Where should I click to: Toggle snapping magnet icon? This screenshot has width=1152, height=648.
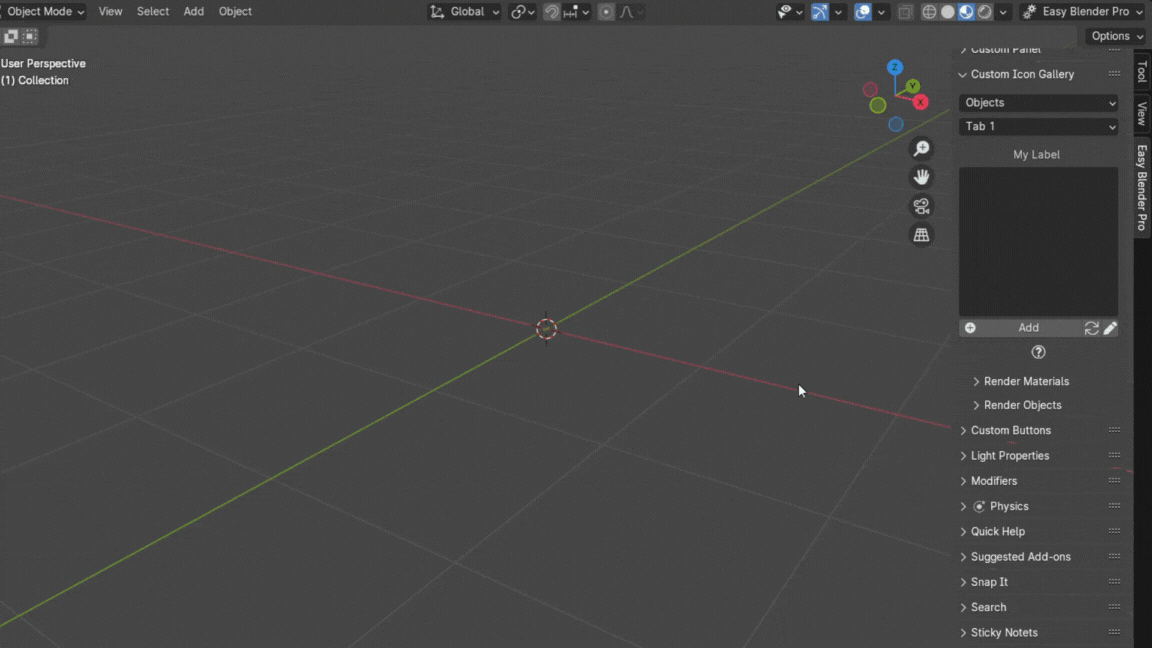(551, 12)
